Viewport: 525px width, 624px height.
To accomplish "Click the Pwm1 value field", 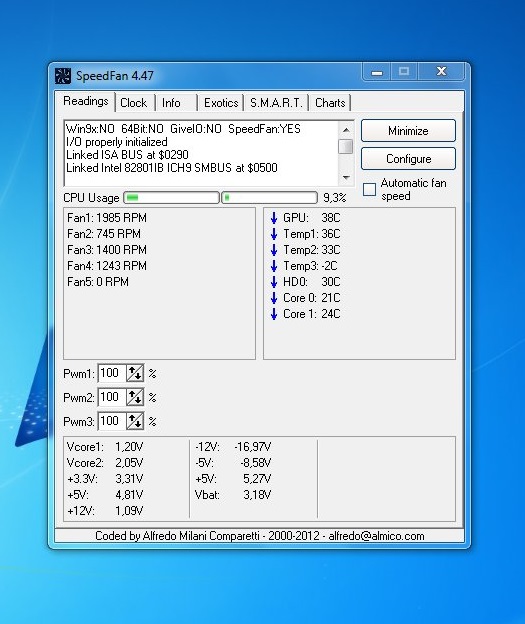I will click(112, 373).
